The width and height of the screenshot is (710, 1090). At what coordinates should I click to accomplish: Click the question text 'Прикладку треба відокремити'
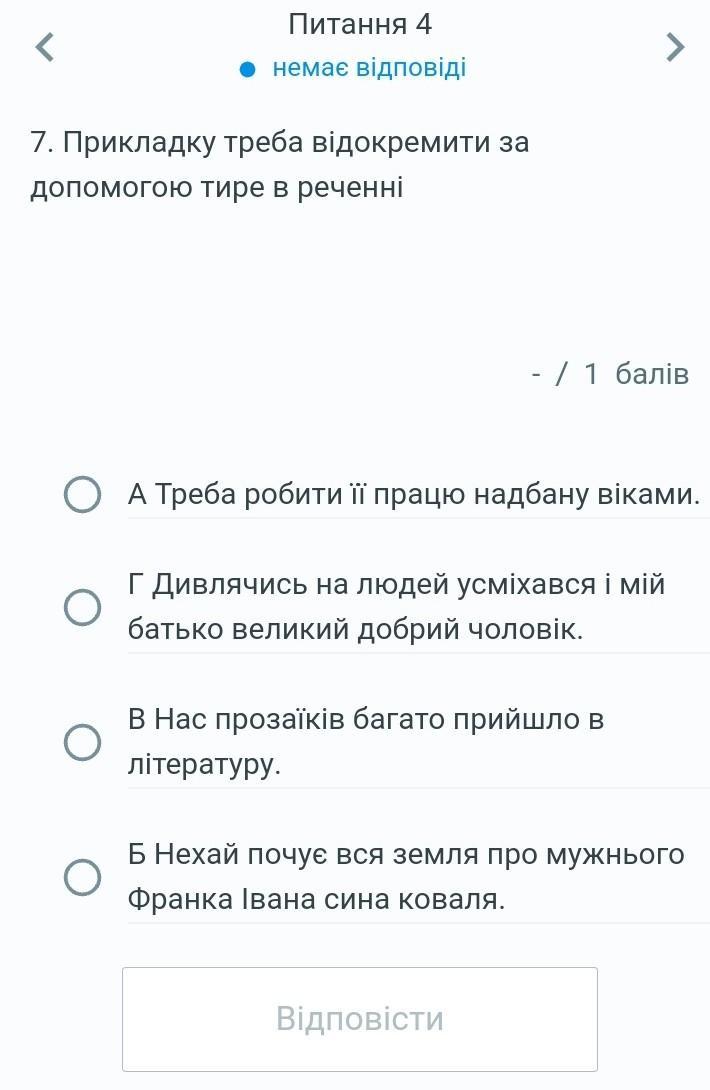pos(280,143)
